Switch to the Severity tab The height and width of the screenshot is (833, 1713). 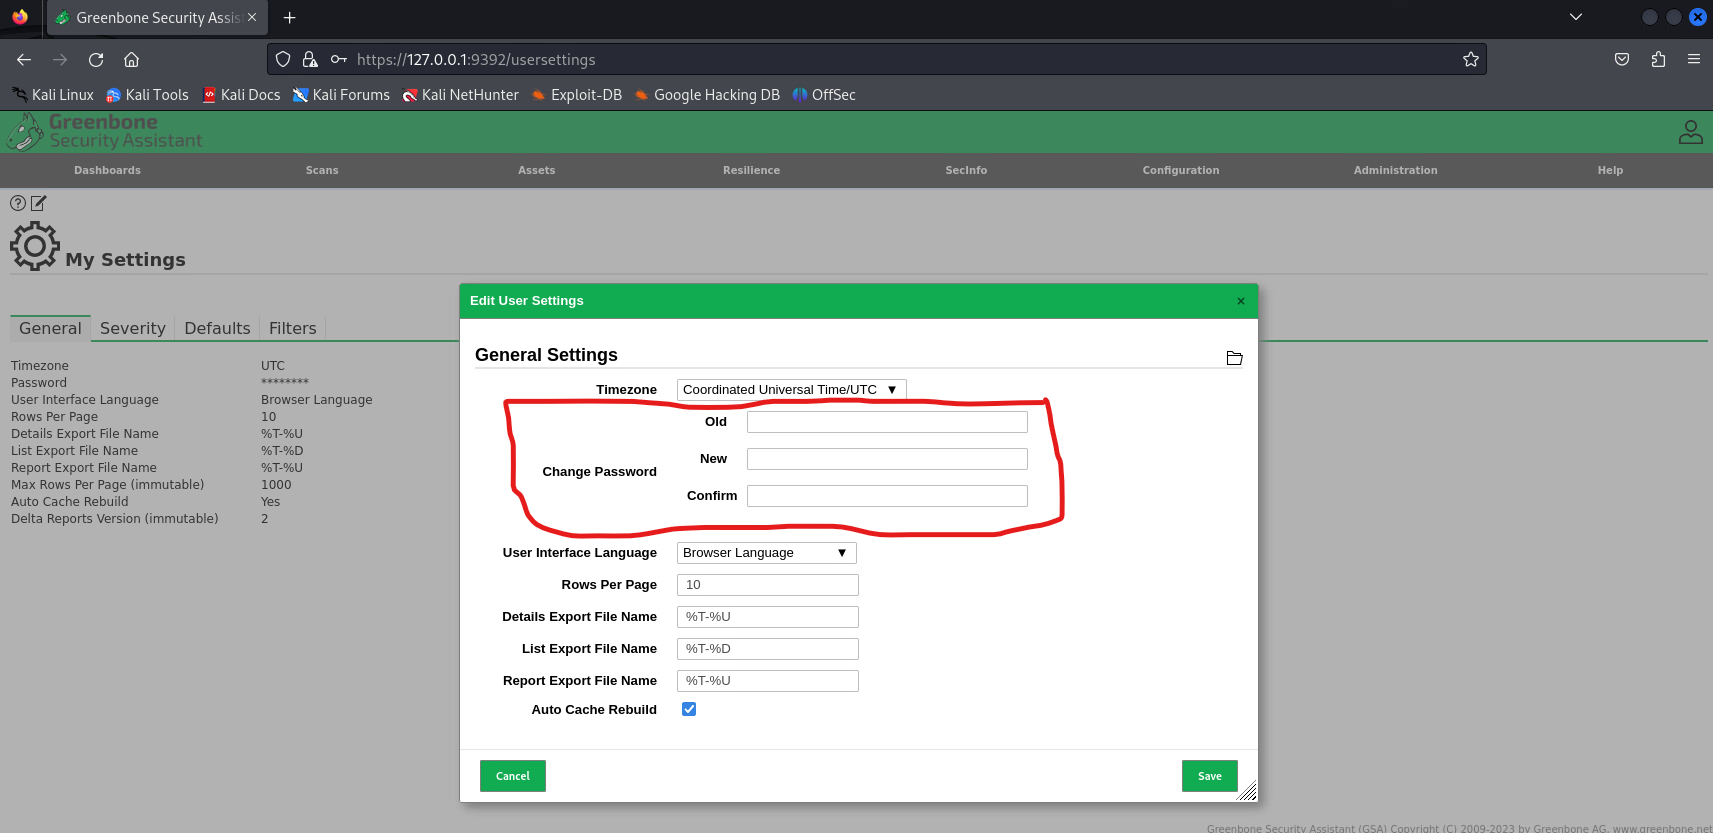pyautogui.click(x=133, y=328)
